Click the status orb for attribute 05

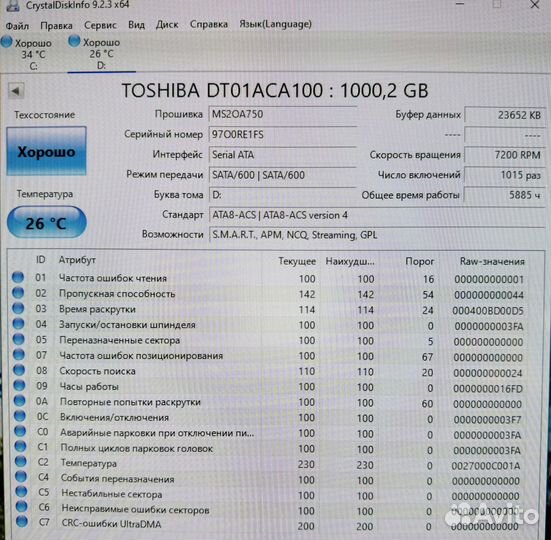(19, 339)
